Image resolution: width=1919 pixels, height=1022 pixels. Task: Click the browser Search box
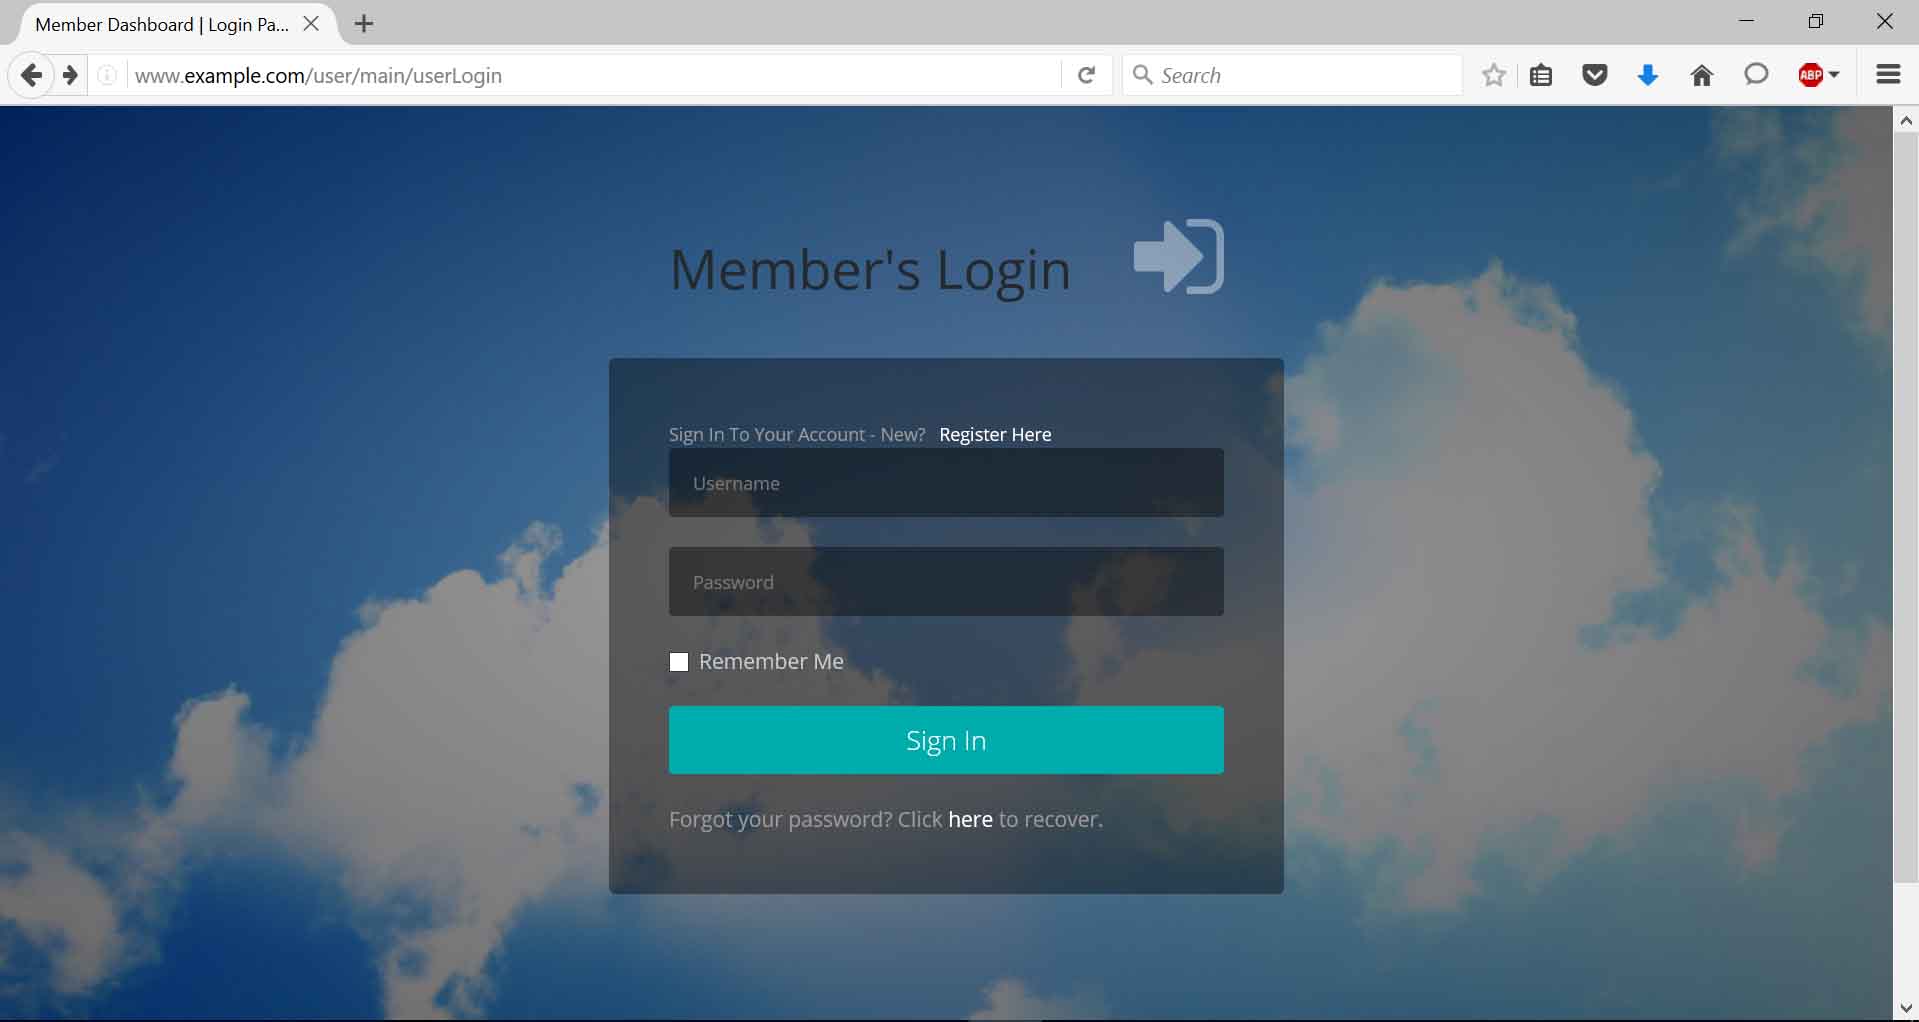click(x=1292, y=75)
